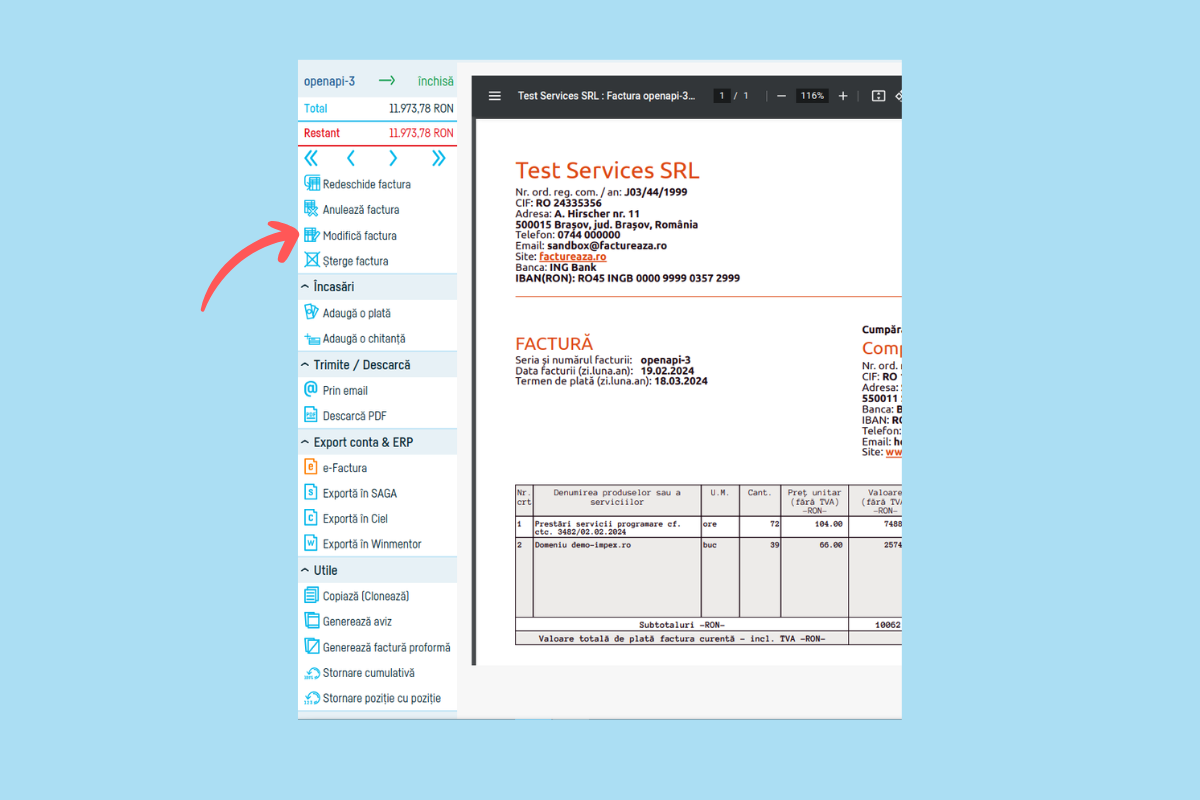This screenshot has width=1200, height=800.
Task: Collapse the Încasări section
Action: tap(305, 287)
